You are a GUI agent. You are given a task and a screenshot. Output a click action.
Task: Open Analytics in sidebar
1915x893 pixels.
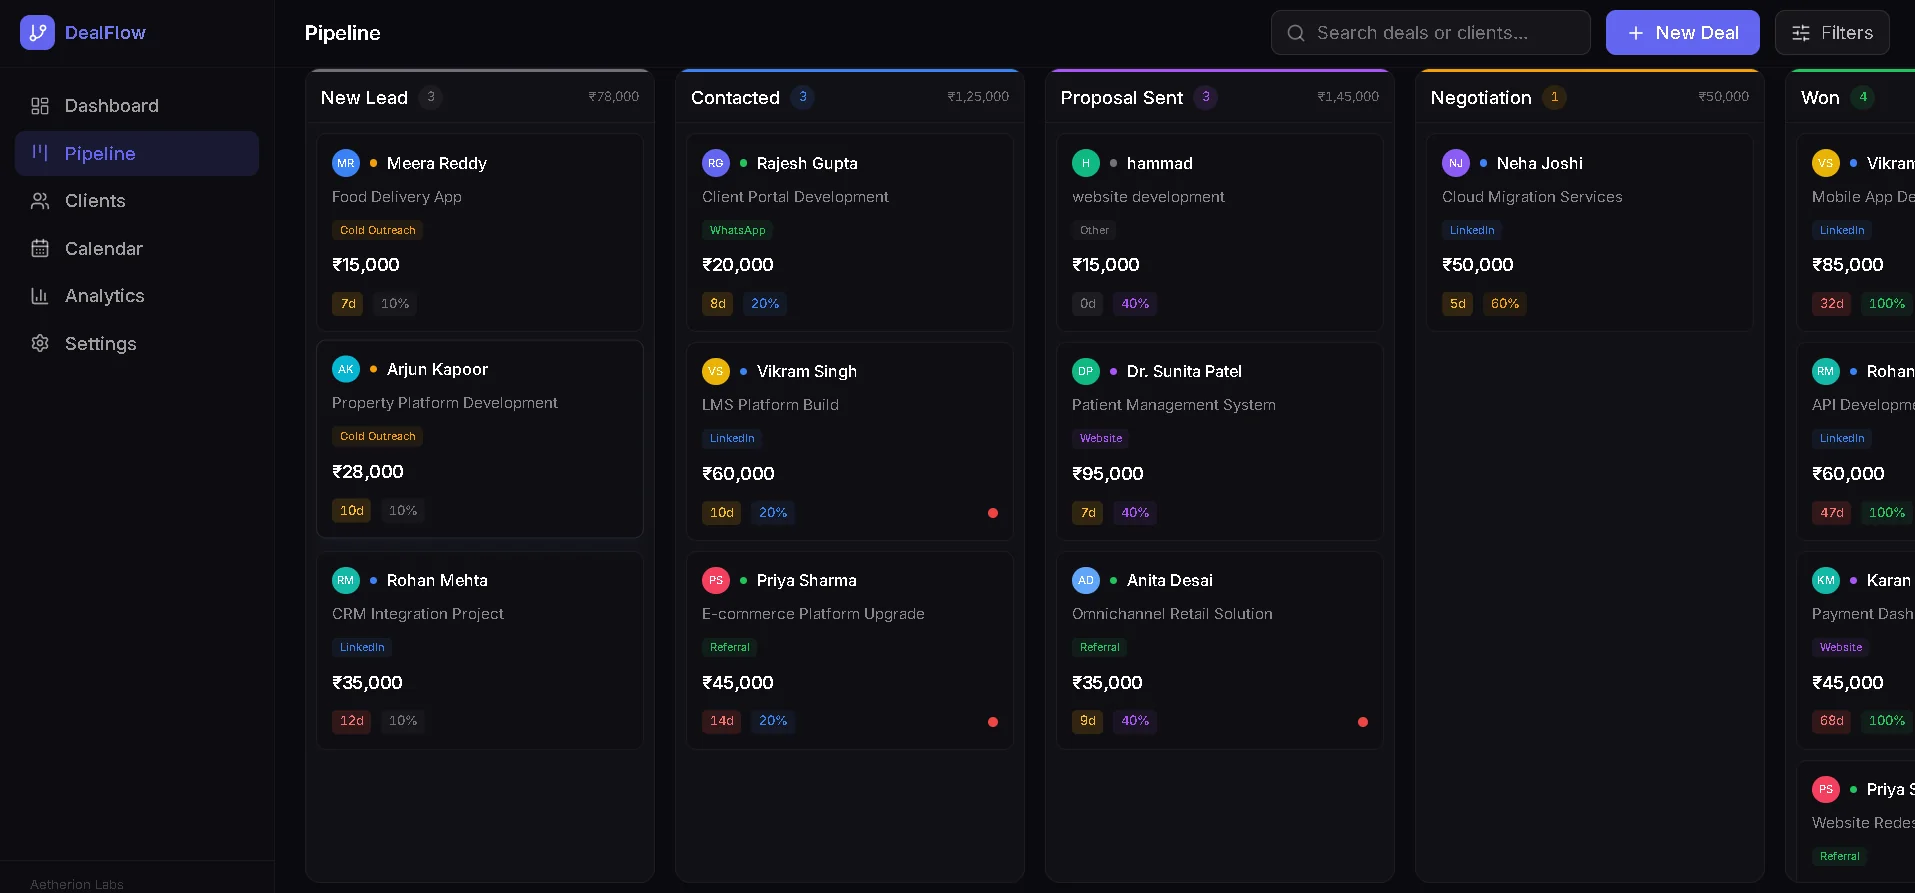(x=137, y=296)
